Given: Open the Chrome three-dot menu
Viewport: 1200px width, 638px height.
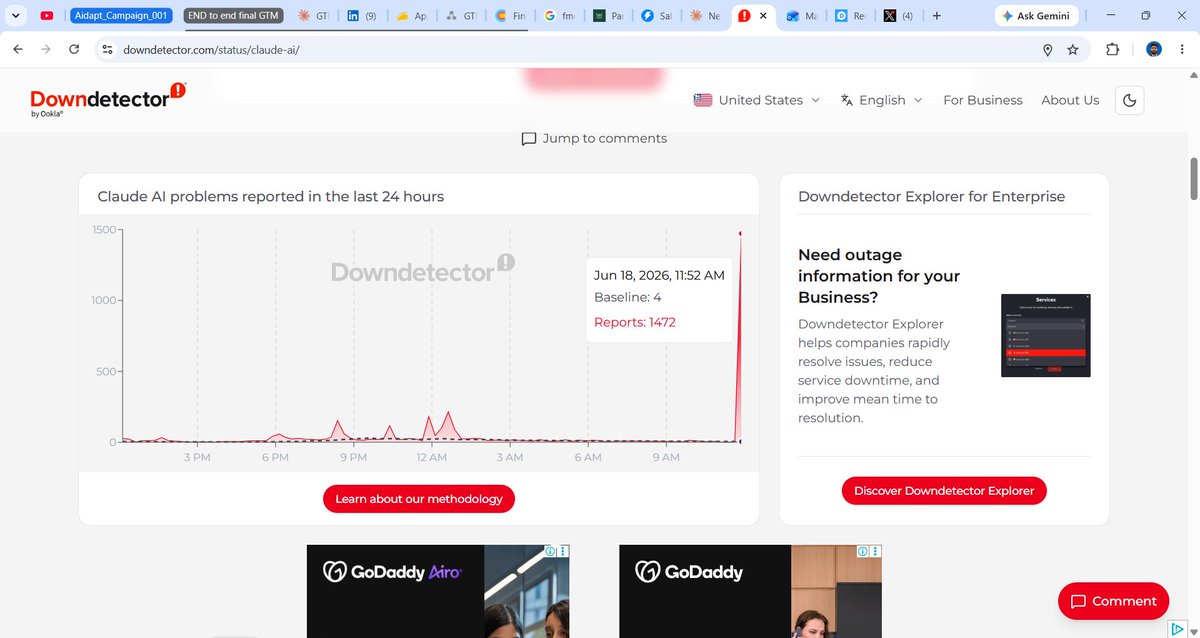Looking at the screenshot, I should tap(1181, 50).
